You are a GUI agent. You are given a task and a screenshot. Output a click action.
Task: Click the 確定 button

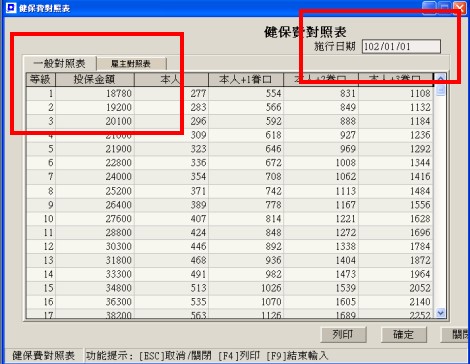click(403, 334)
